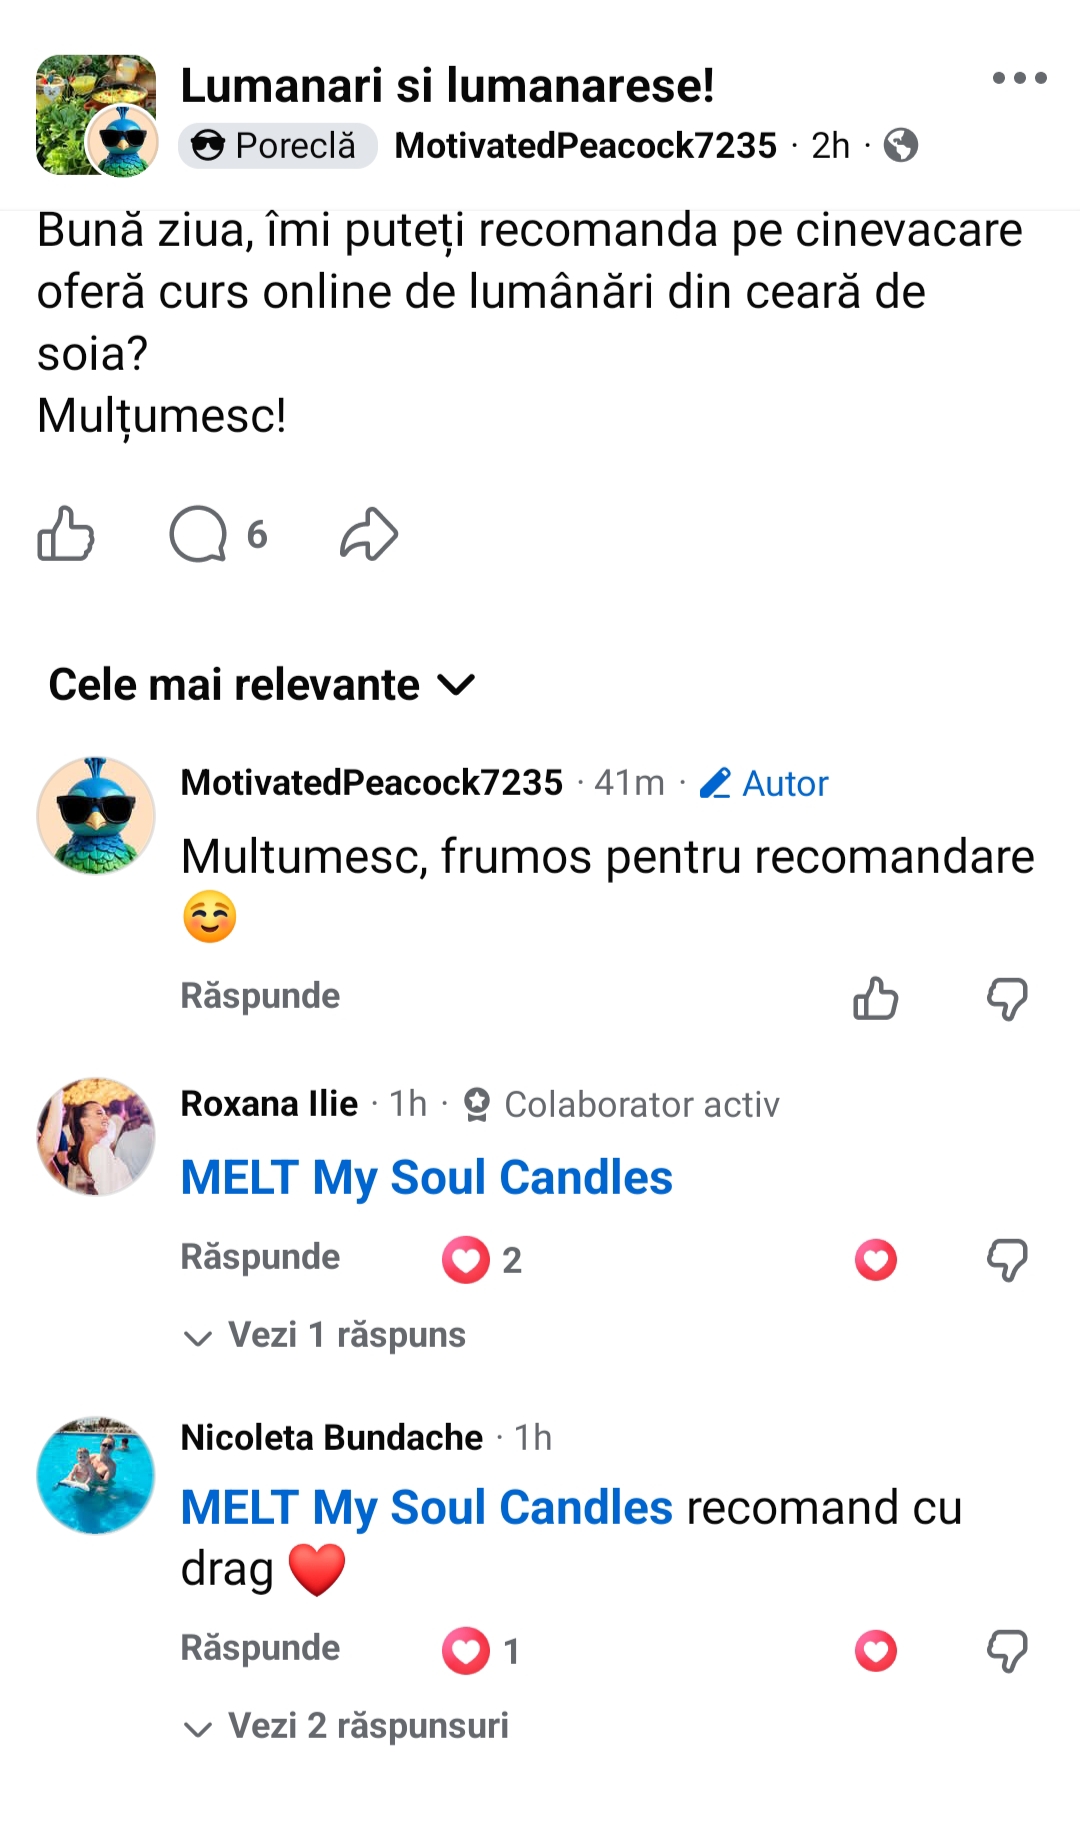Expand Vezi 2 răspunsuri under Nicoleta's comment

[347, 1727]
